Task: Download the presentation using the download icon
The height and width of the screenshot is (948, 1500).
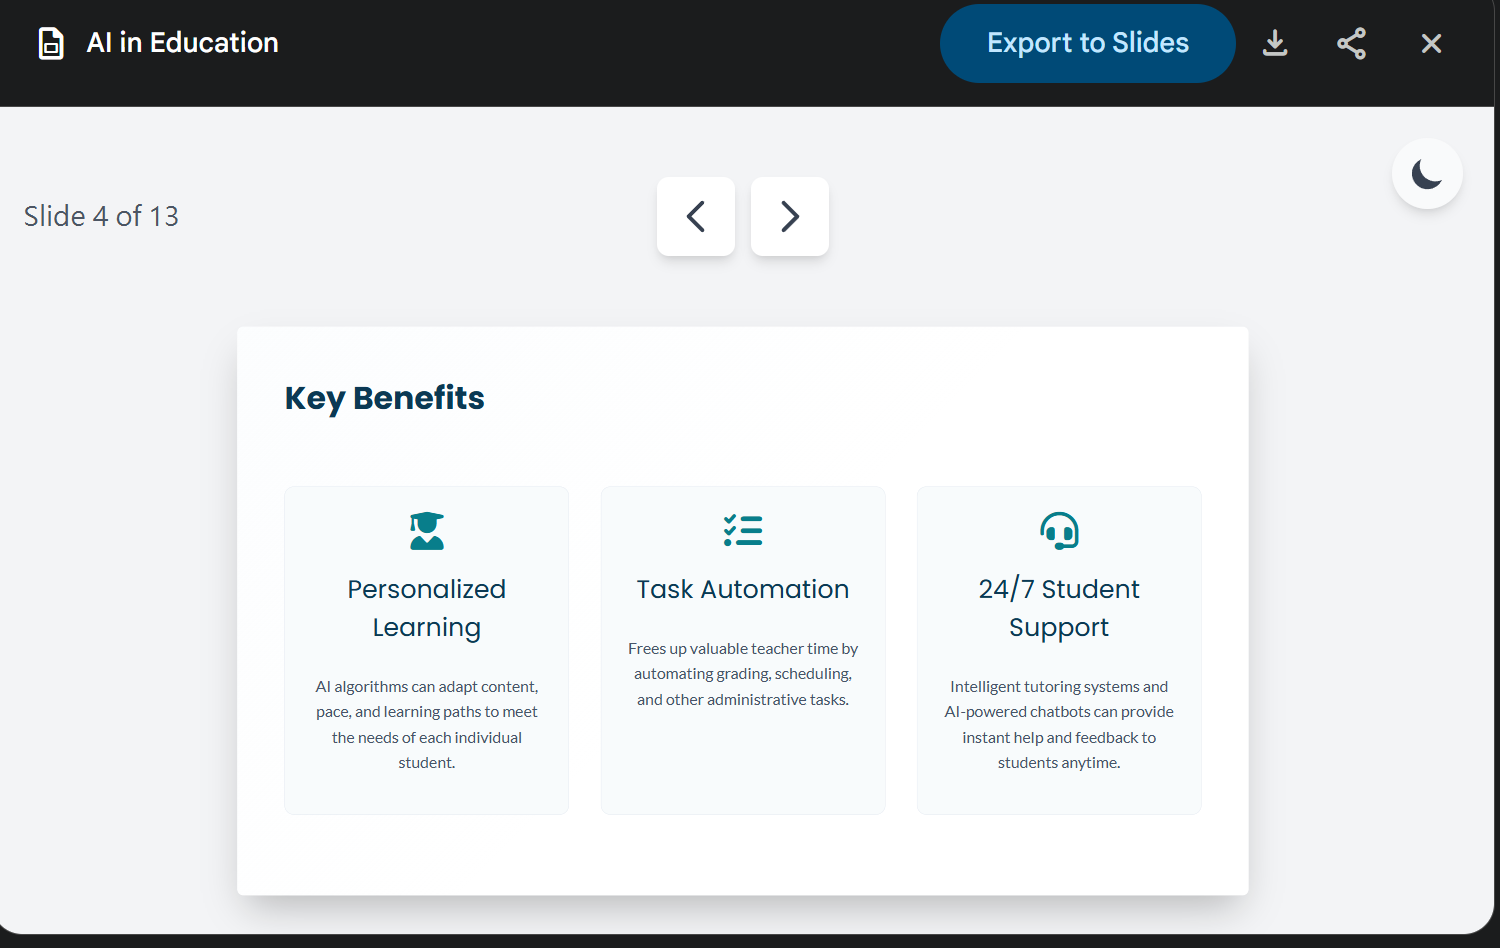Action: [x=1275, y=43]
